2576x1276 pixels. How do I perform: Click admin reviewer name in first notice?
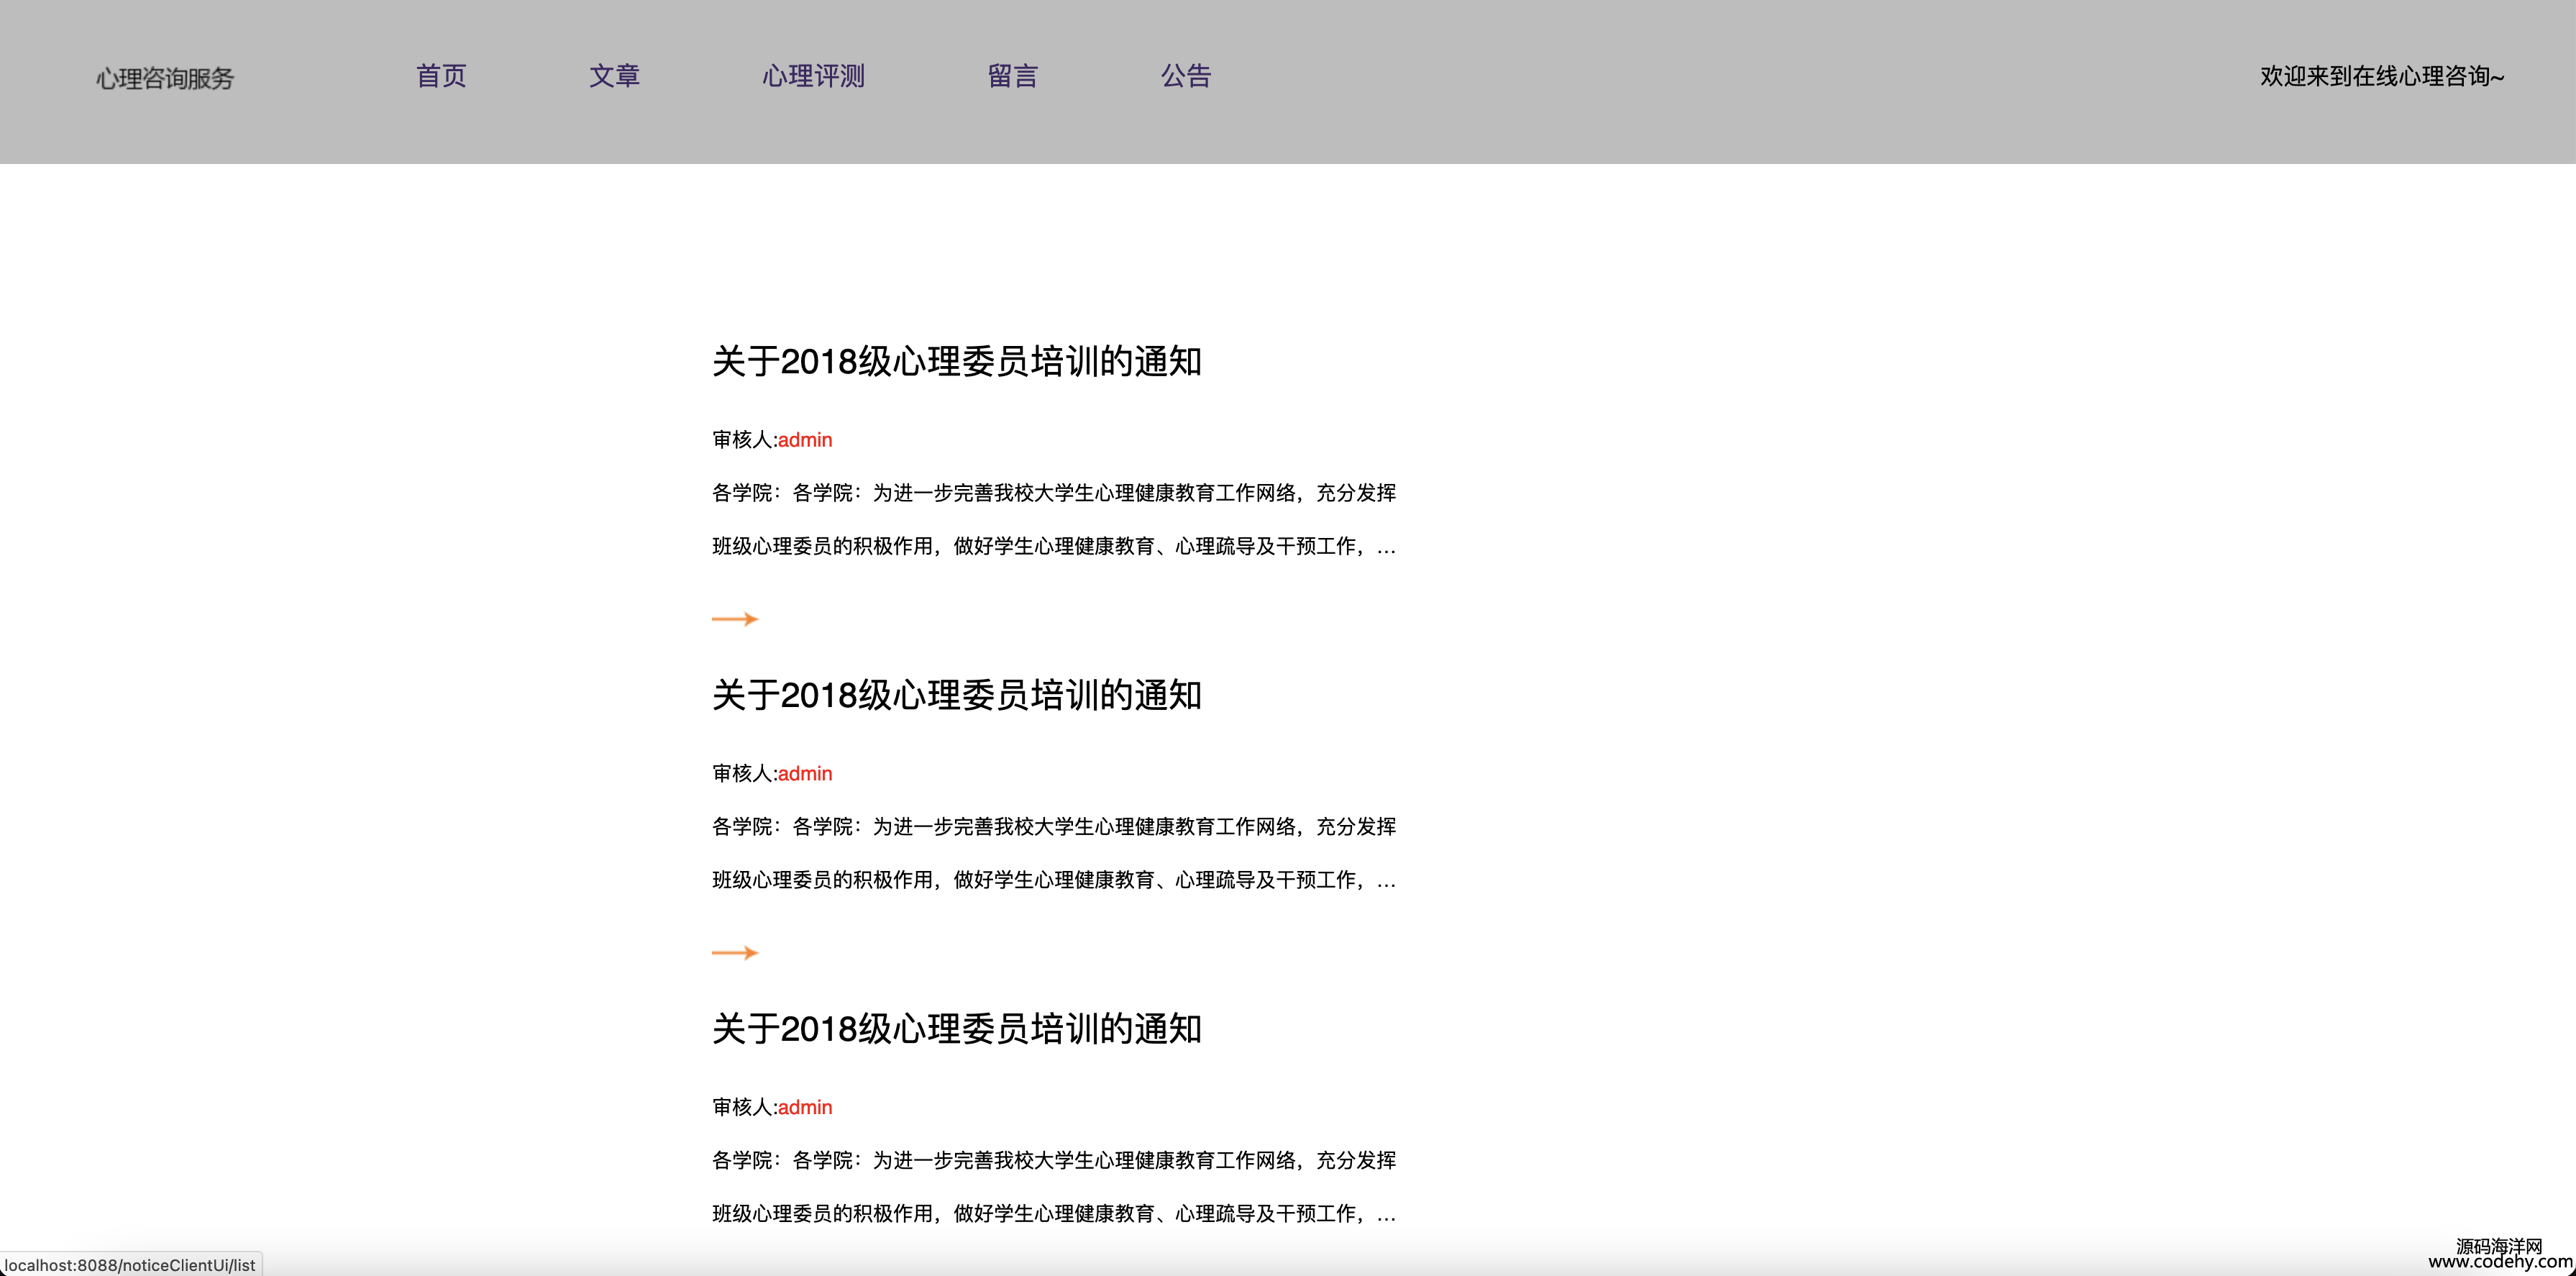pyautogui.click(x=805, y=440)
